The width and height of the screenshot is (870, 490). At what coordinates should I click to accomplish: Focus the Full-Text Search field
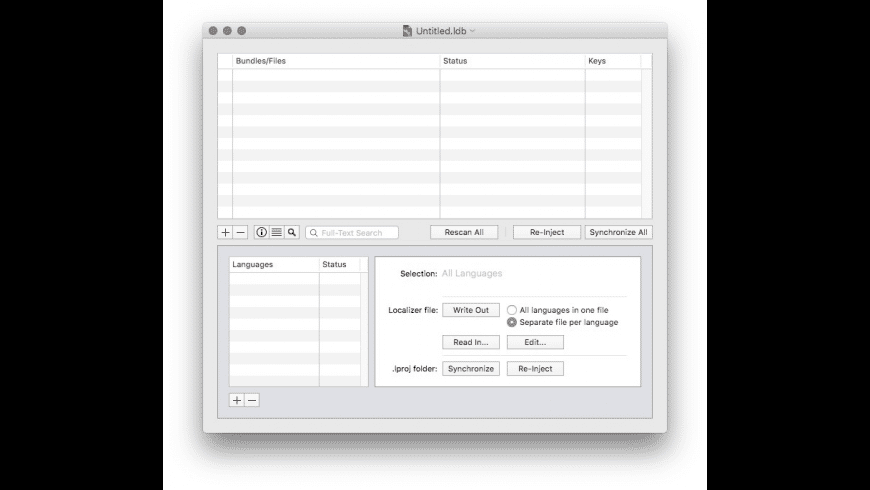coord(352,233)
